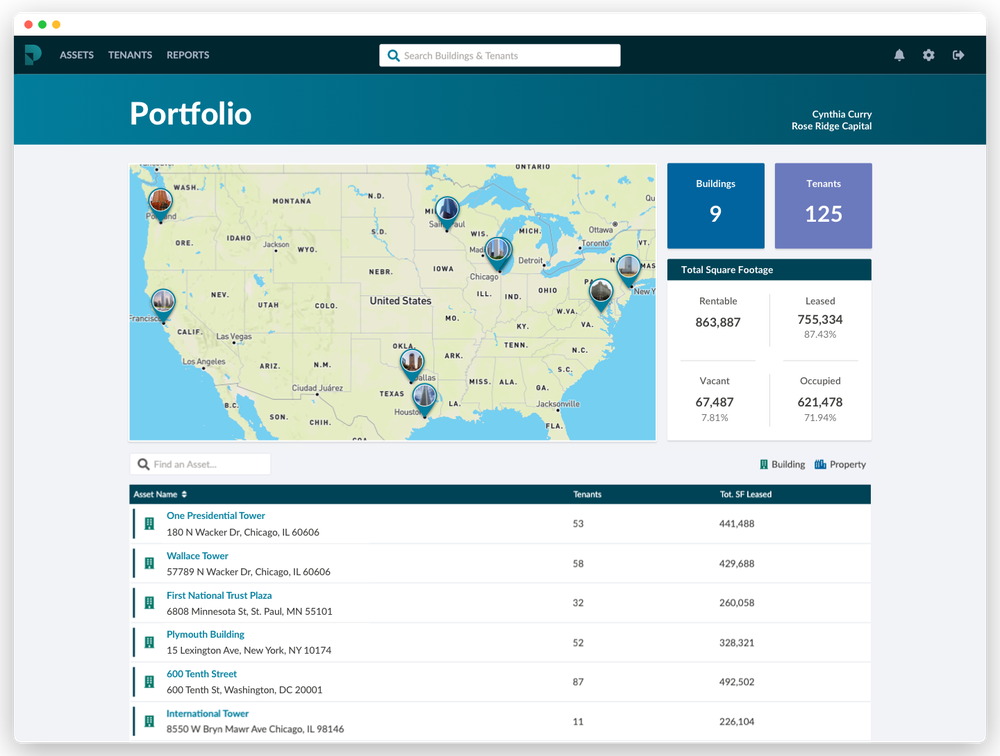Image resolution: width=1000 pixels, height=756 pixels.
Task: Click the Houston map pin
Action: 424,399
